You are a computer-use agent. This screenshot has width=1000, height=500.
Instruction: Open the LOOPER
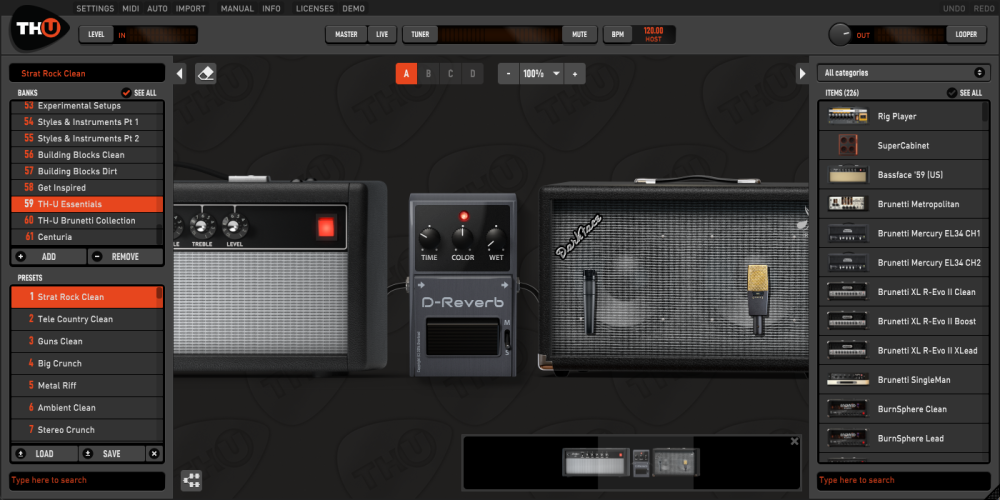coord(966,34)
